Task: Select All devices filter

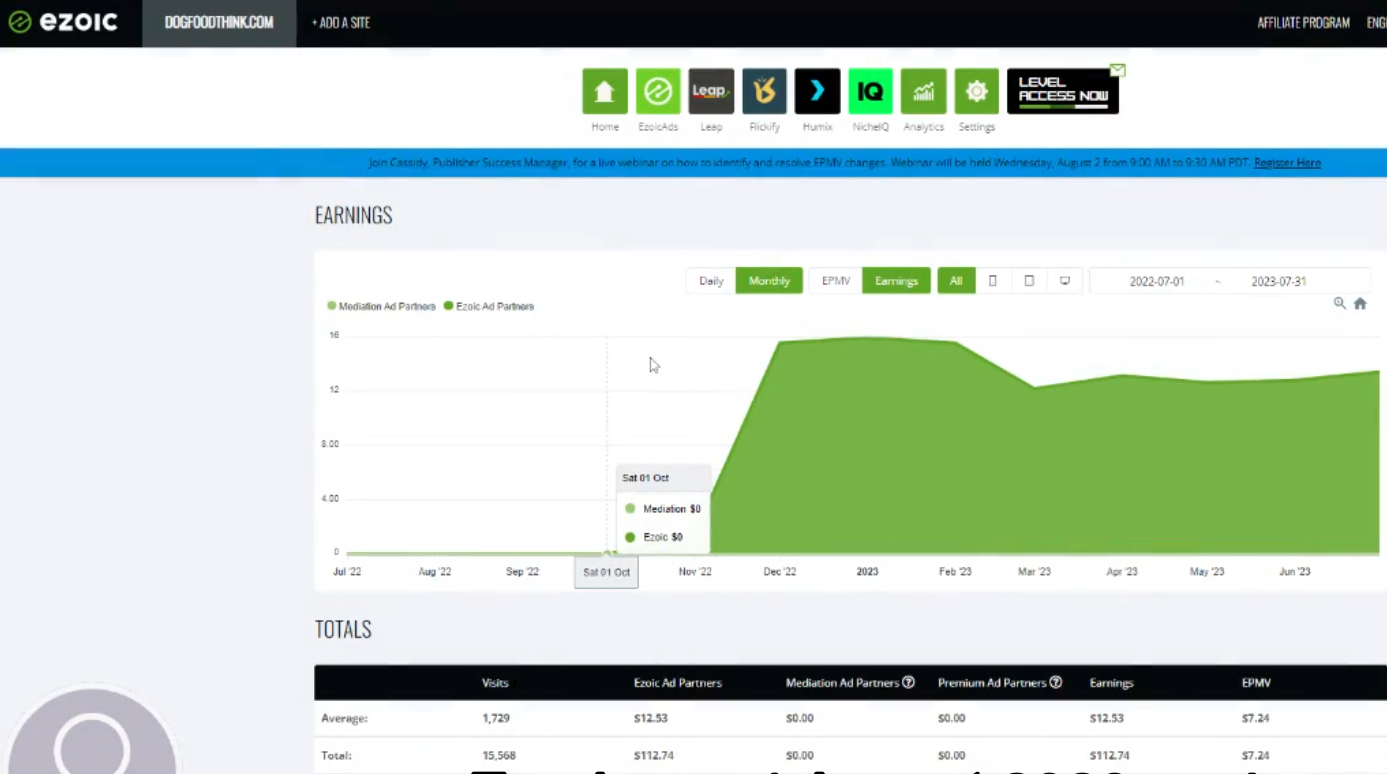Action: pos(956,281)
